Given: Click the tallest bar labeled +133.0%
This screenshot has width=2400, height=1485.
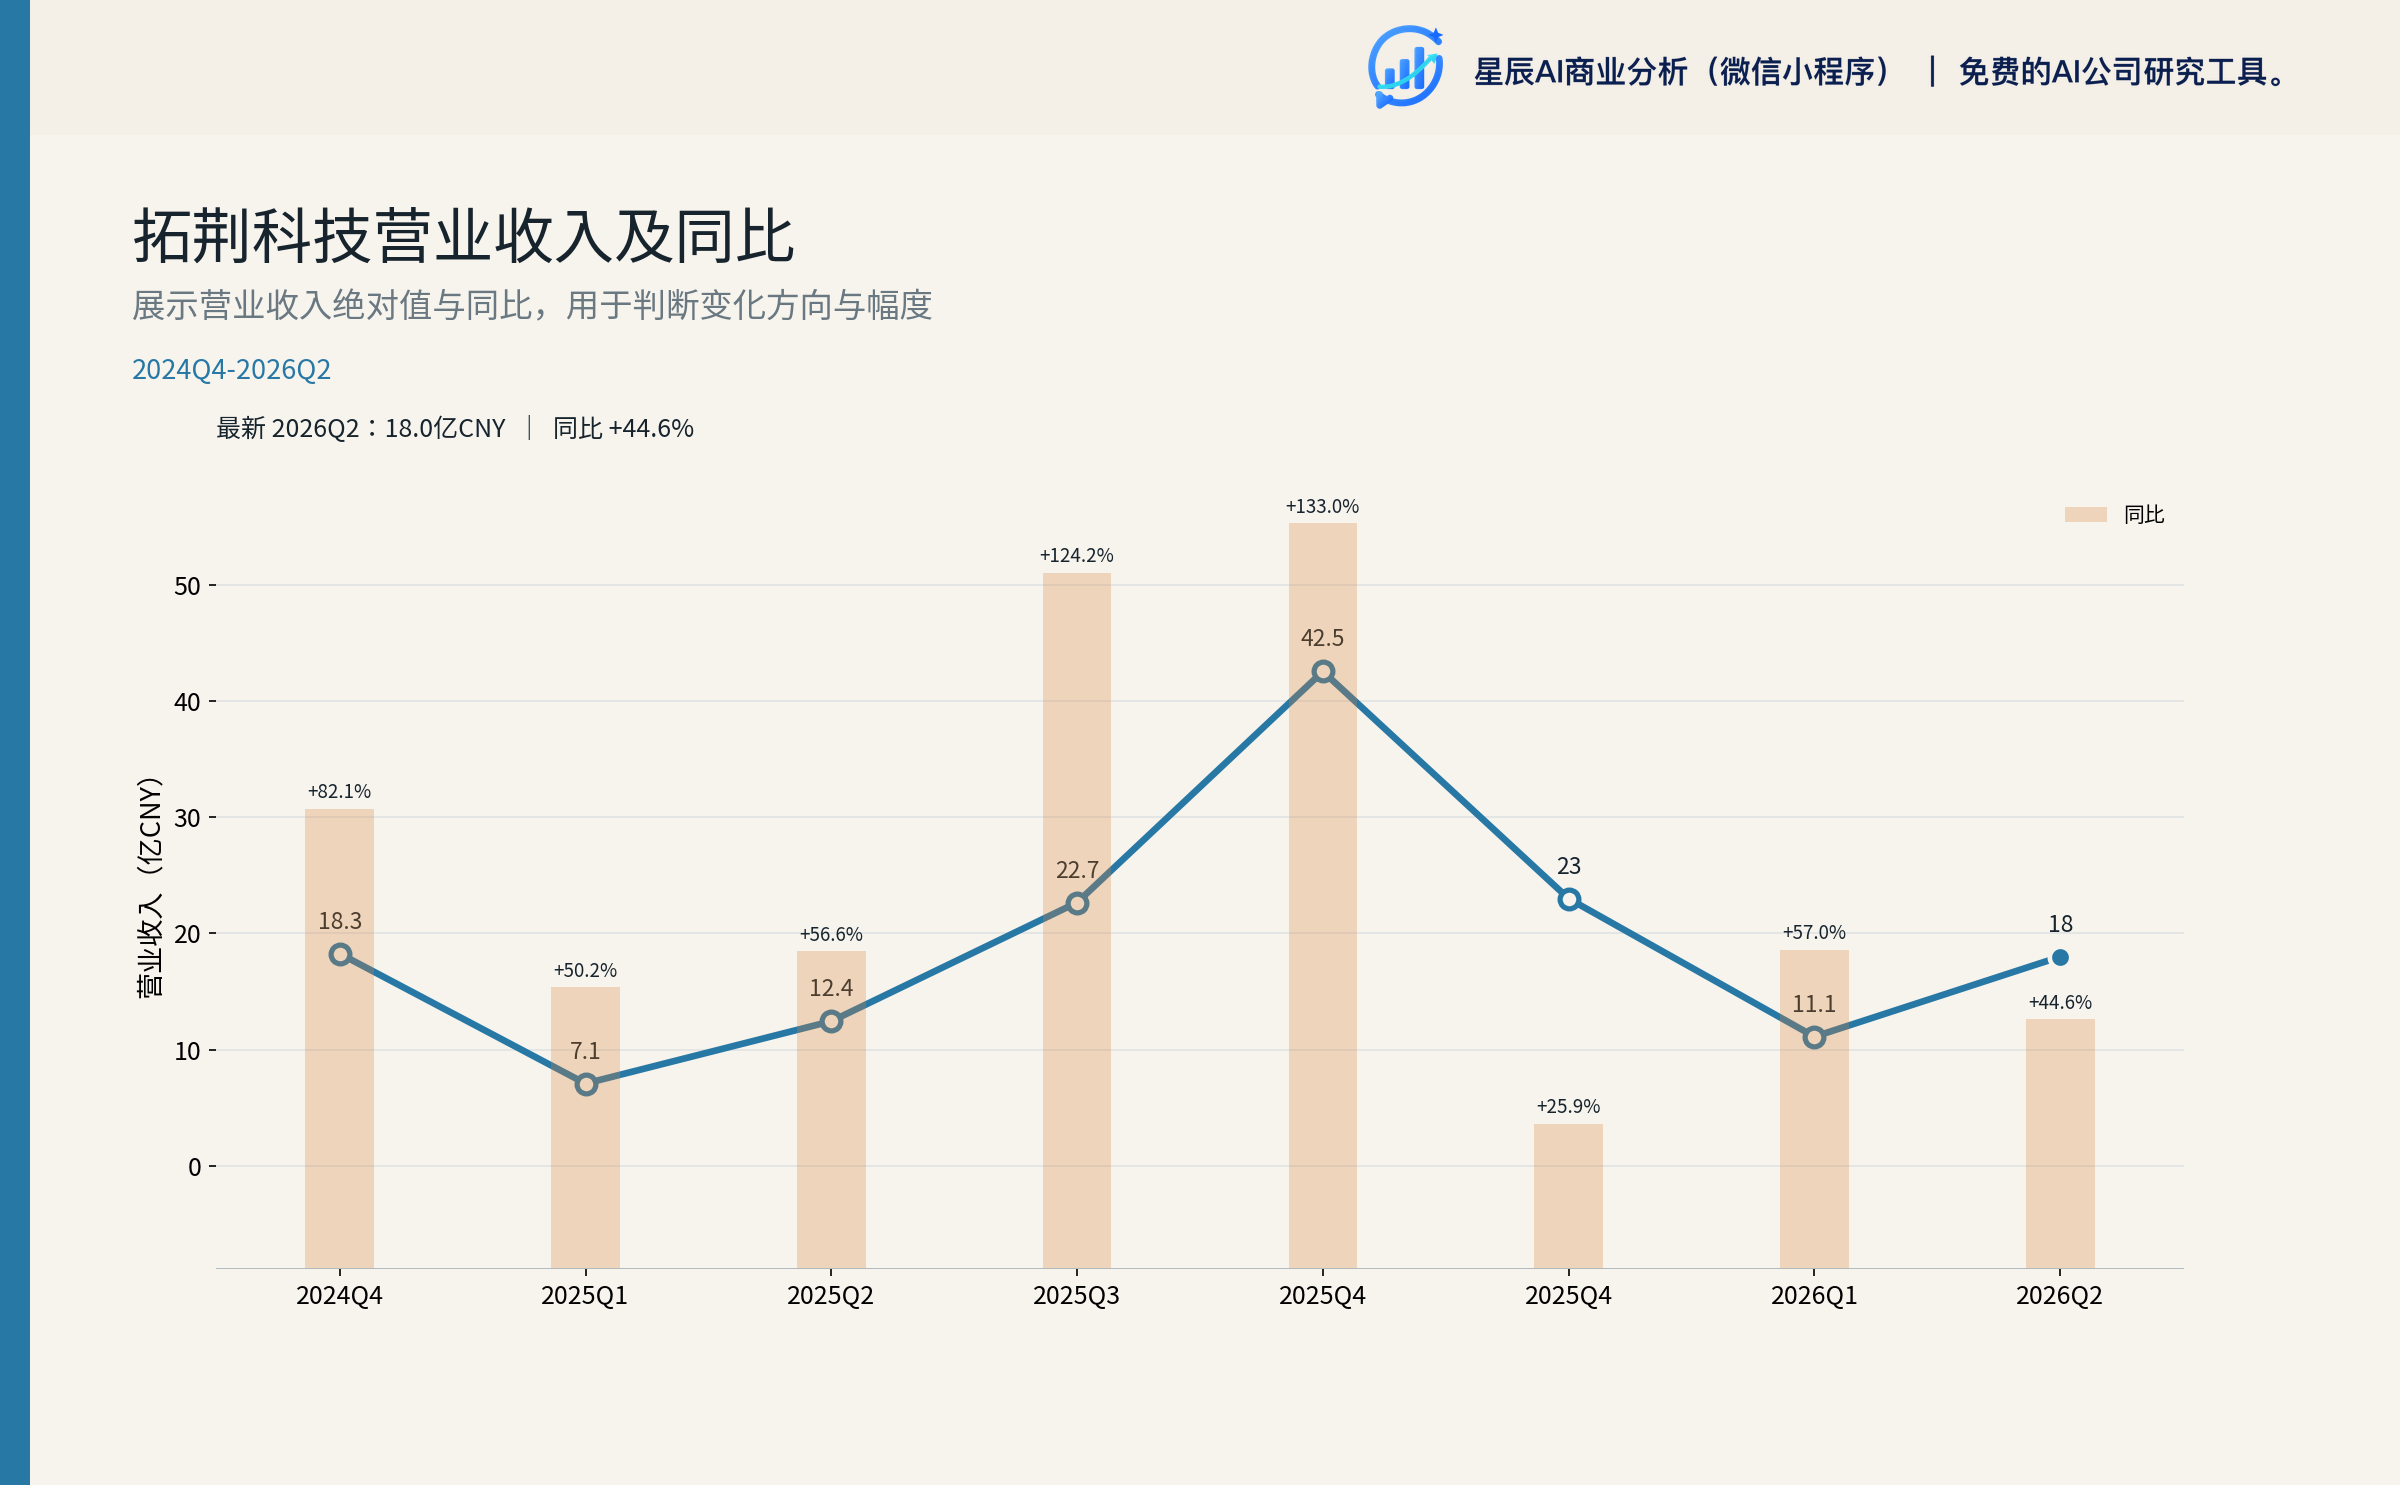Looking at the screenshot, I should [1322, 895].
